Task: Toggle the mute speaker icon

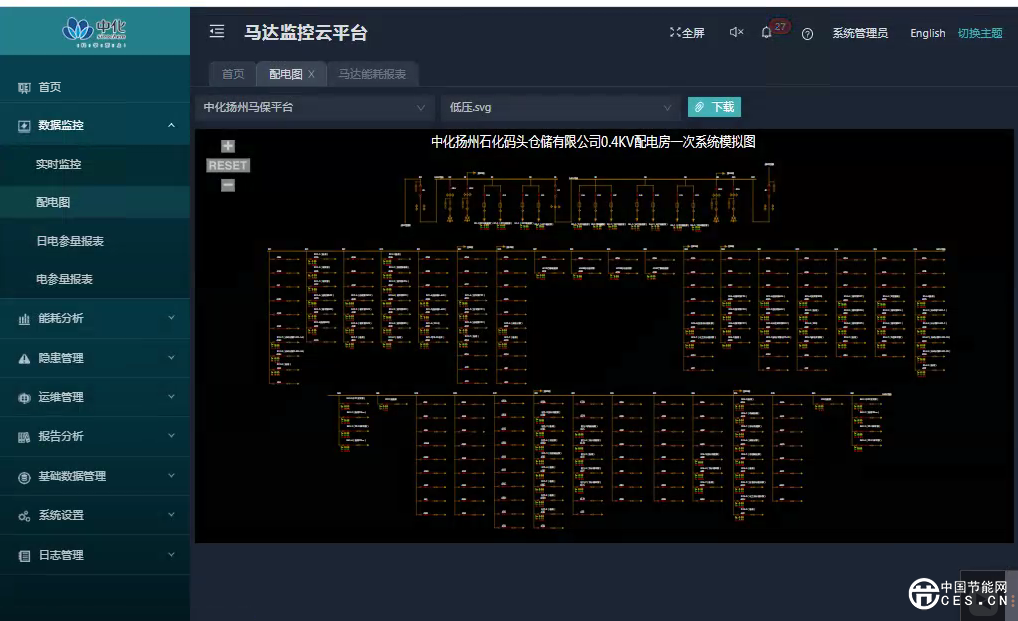Action: (x=736, y=32)
